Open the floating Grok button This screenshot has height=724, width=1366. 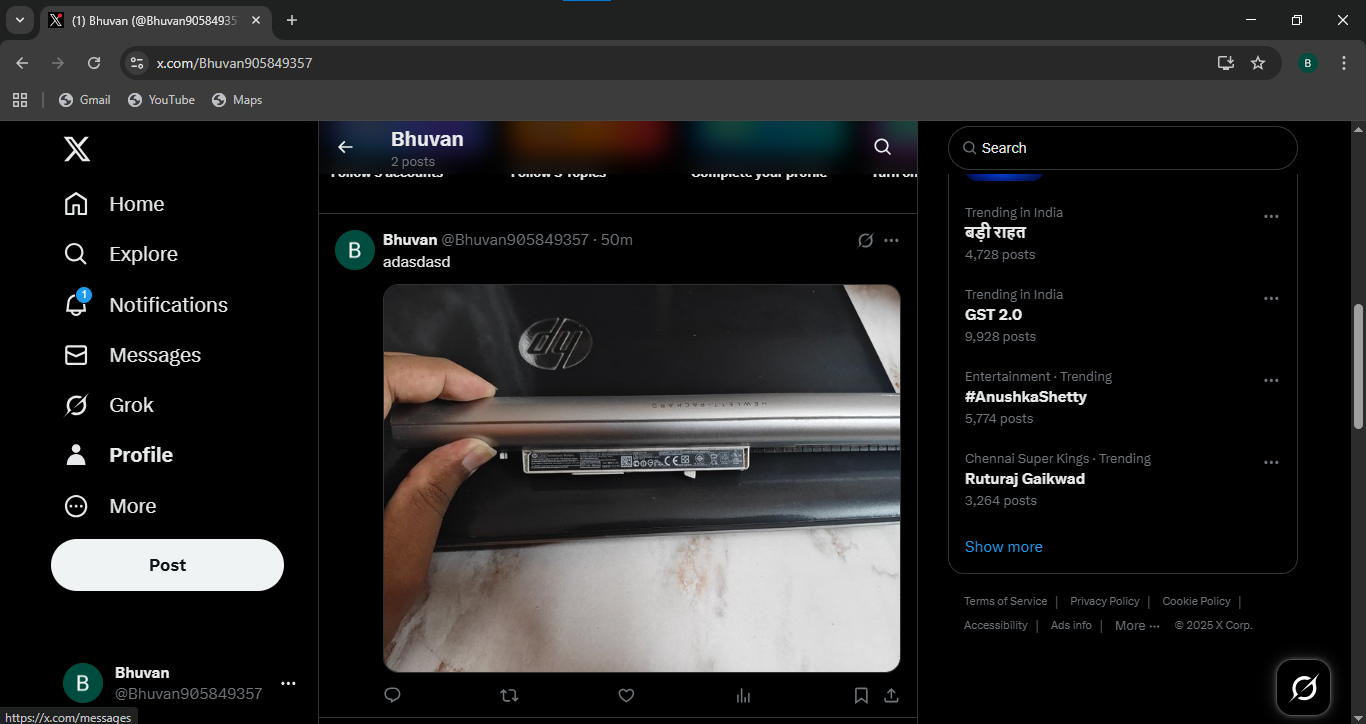tap(1303, 687)
